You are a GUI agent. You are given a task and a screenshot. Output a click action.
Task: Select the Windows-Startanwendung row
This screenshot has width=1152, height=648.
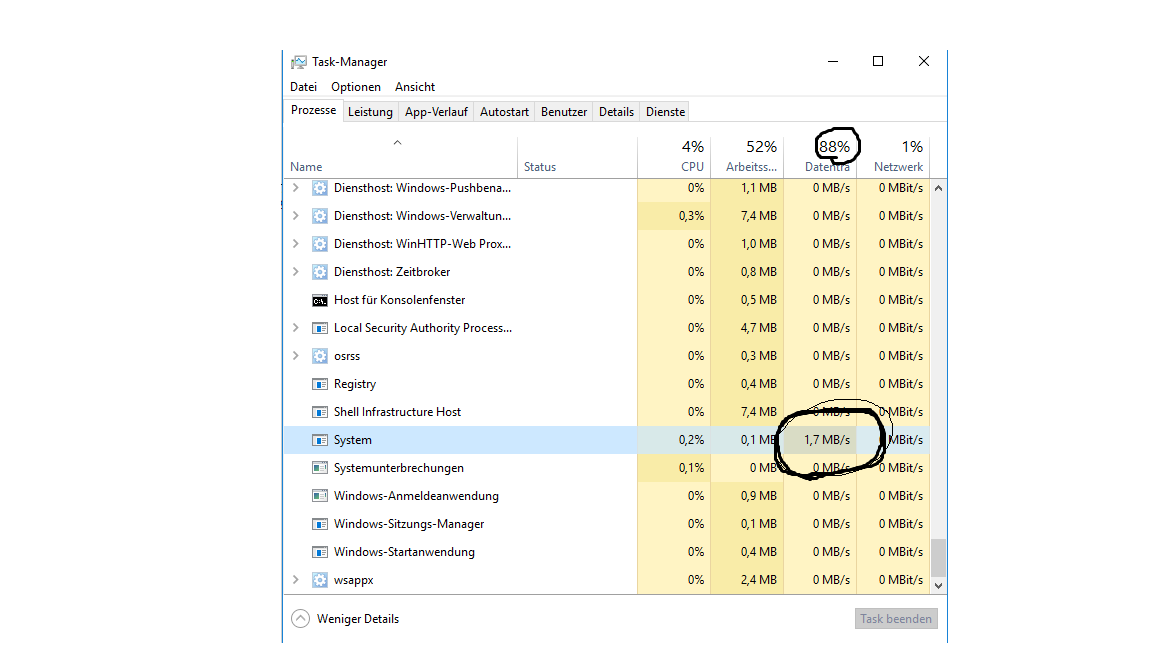pyautogui.click(x=607, y=552)
